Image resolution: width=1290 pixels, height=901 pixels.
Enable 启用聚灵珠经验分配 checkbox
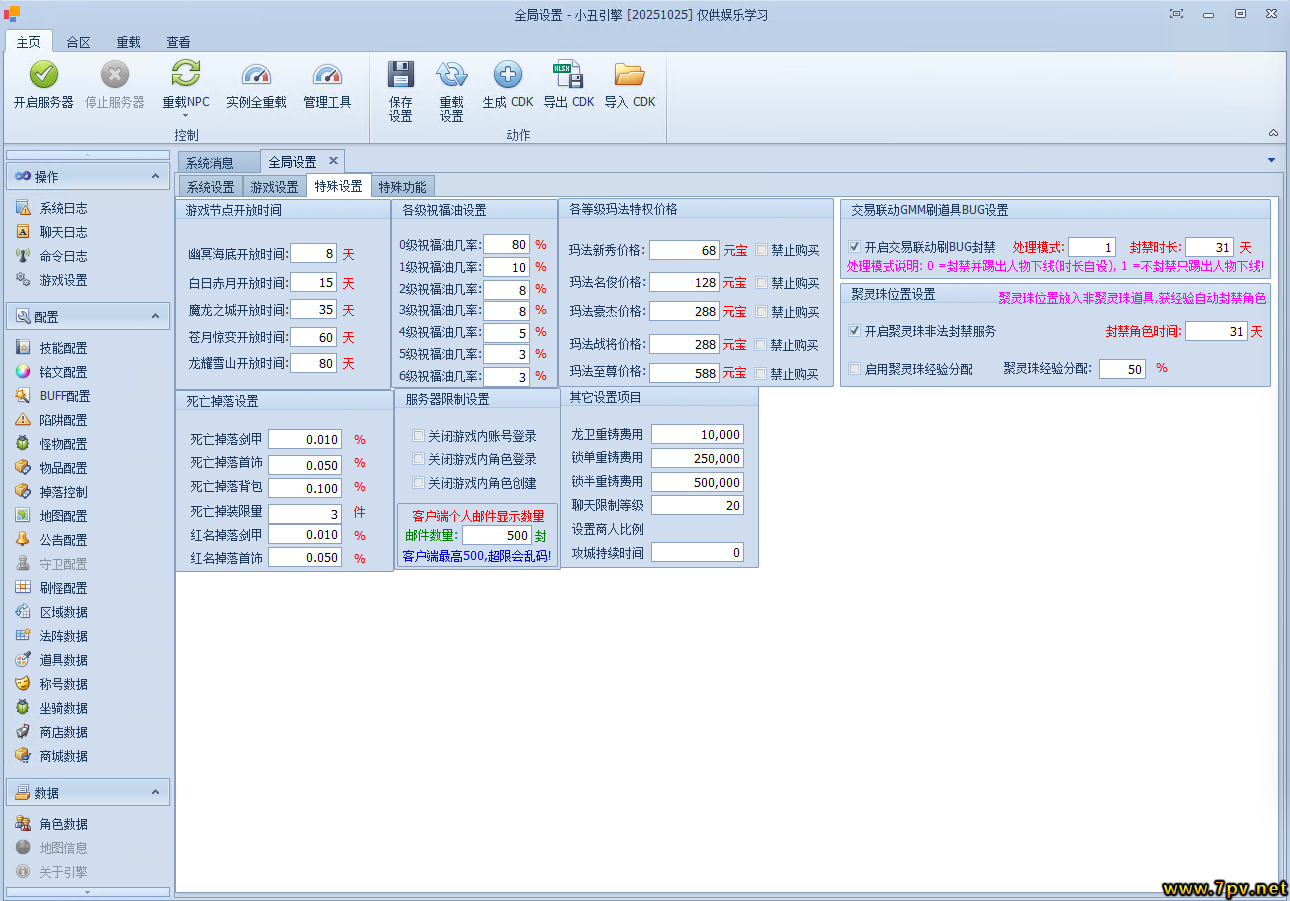pos(854,369)
